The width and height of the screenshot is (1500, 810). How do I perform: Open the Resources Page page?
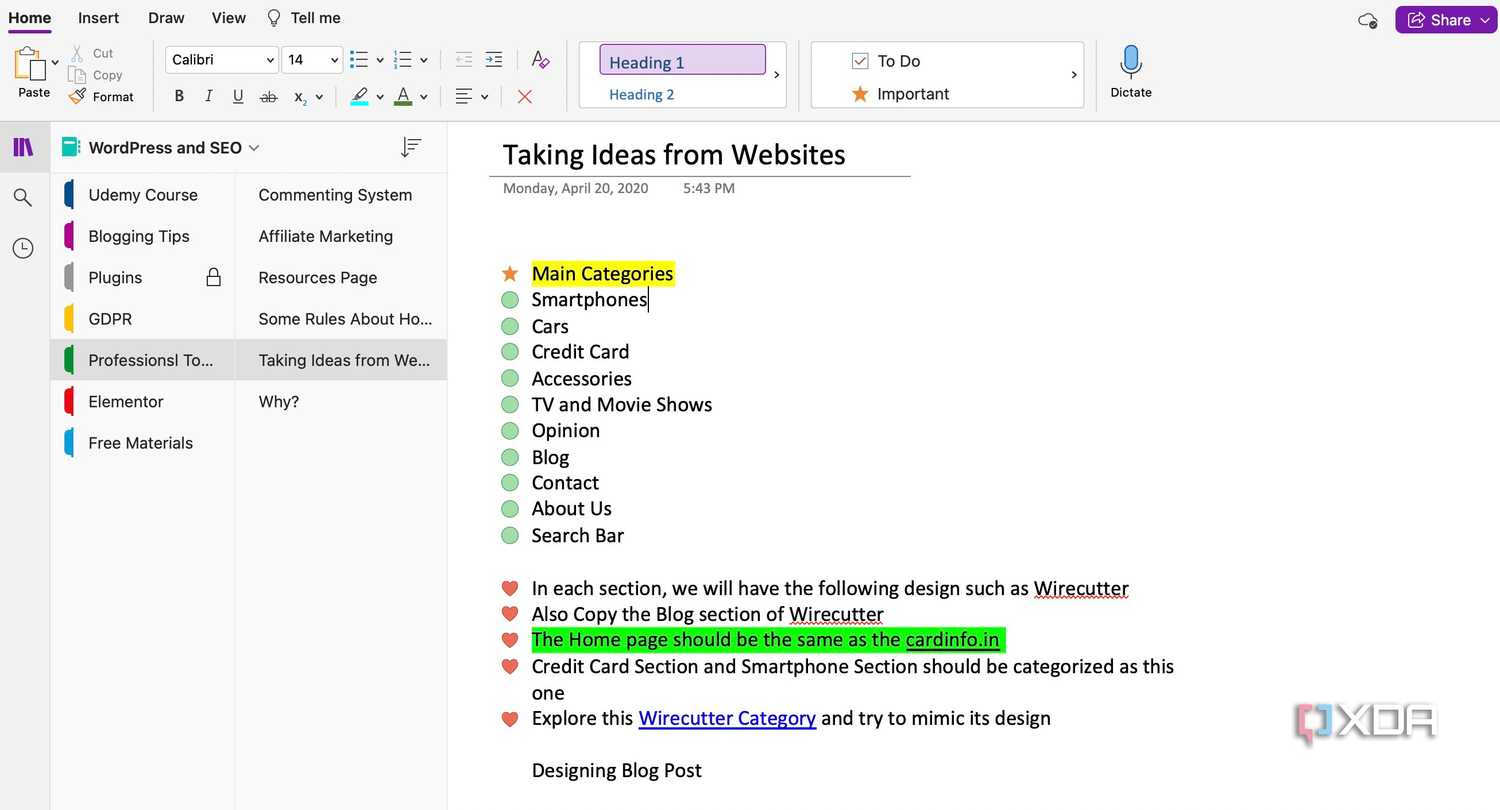341,277
